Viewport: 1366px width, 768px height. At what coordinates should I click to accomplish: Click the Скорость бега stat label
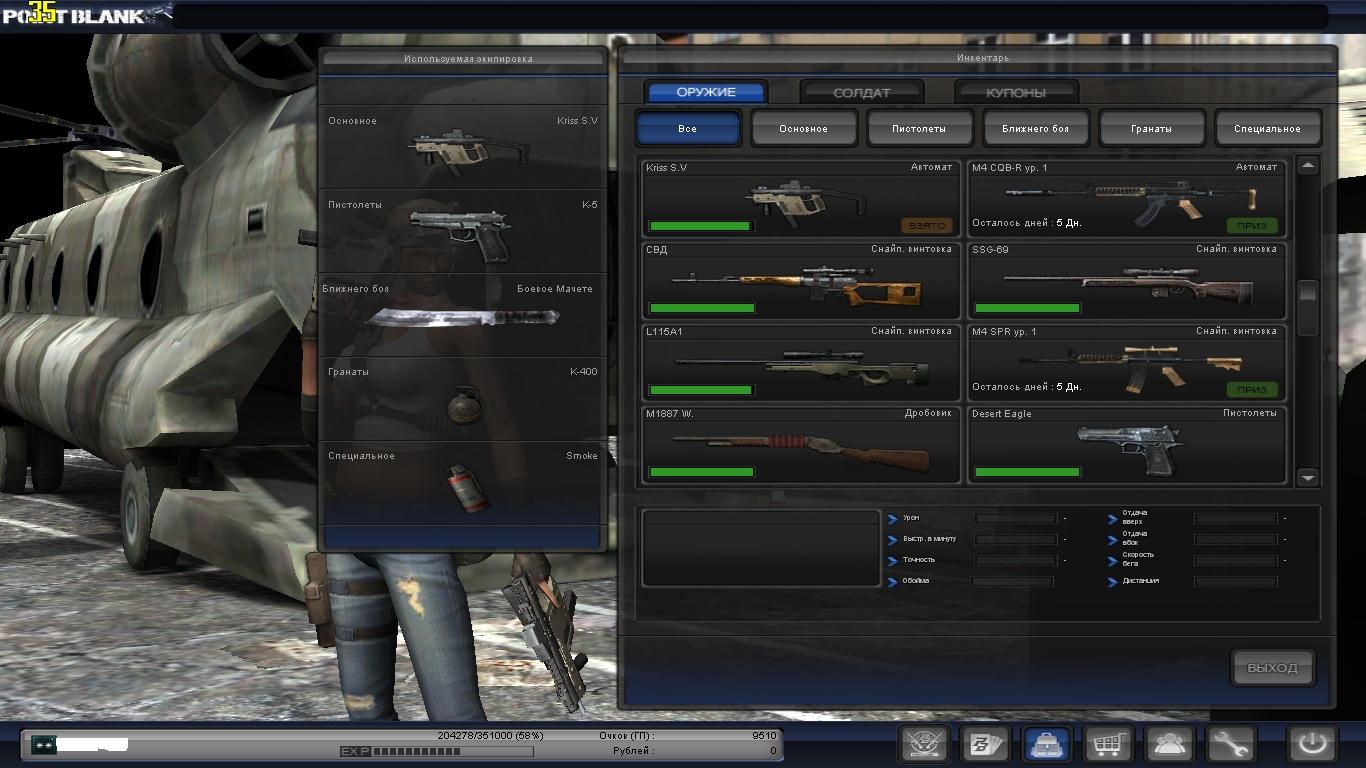pos(1138,559)
